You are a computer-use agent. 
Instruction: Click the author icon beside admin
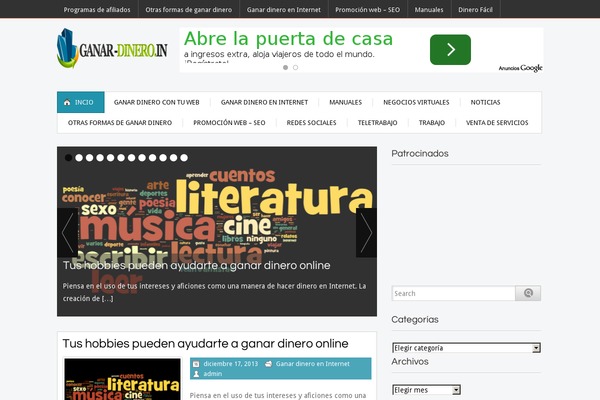(196, 374)
